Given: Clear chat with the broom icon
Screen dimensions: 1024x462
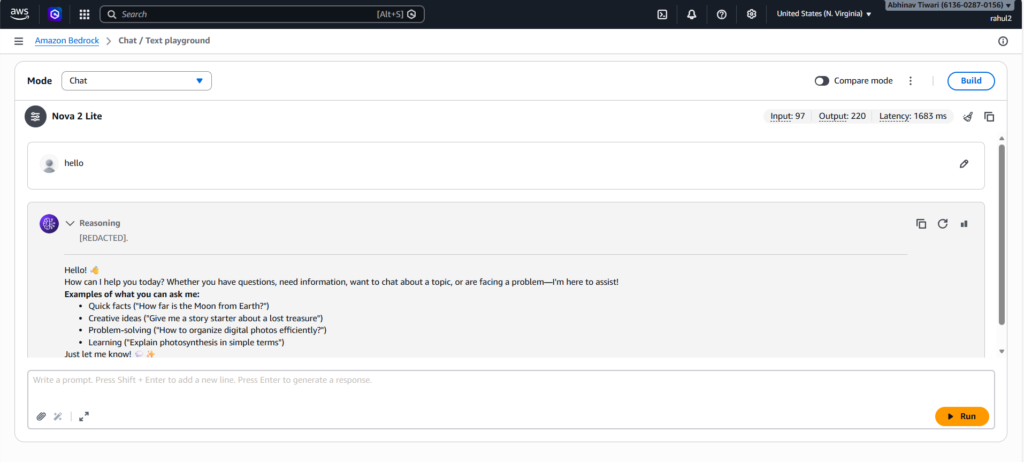Looking at the screenshot, I should (968, 116).
